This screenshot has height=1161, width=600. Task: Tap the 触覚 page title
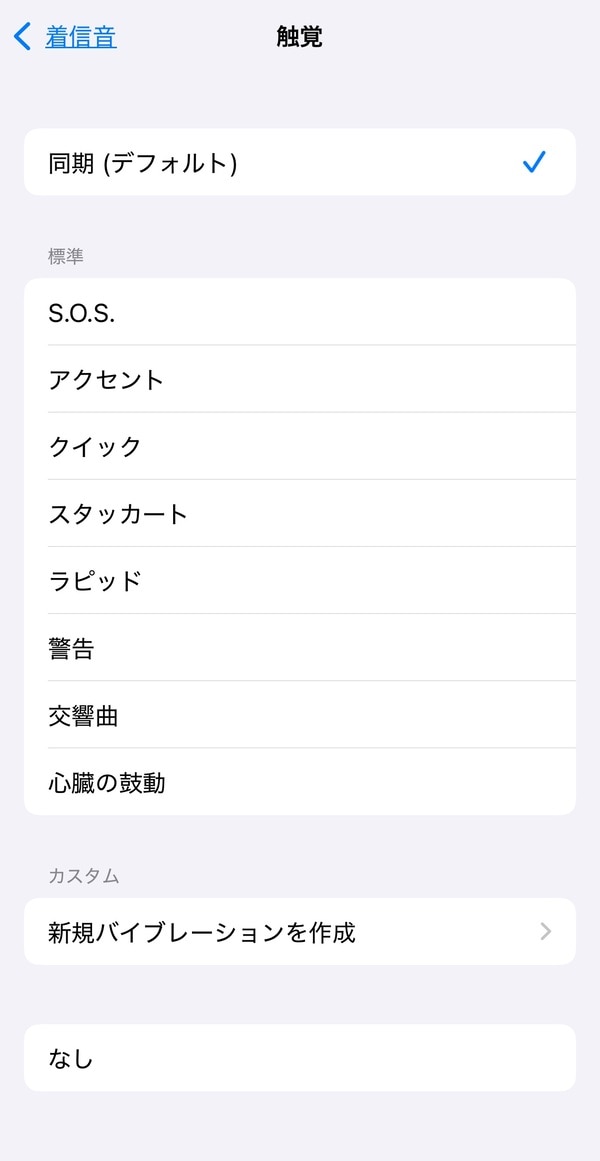(299, 38)
